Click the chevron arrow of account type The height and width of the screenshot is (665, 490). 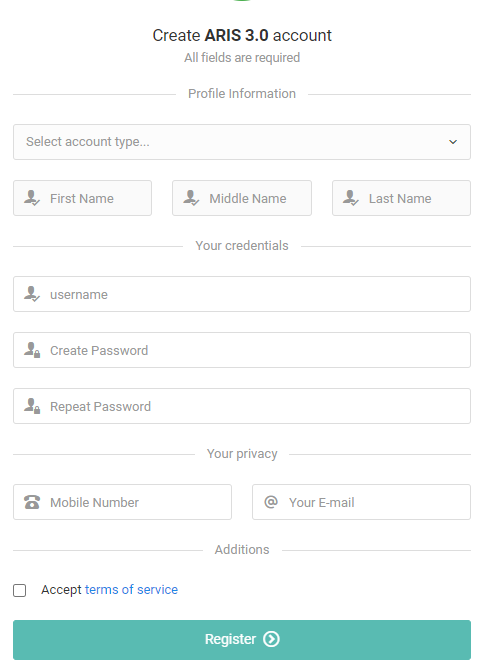coord(453,142)
